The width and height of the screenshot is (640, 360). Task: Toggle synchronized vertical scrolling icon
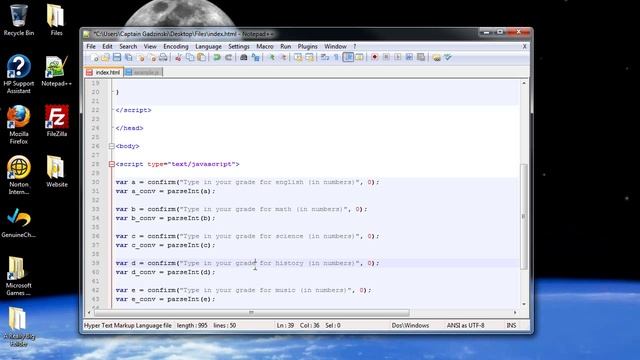click(298, 58)
